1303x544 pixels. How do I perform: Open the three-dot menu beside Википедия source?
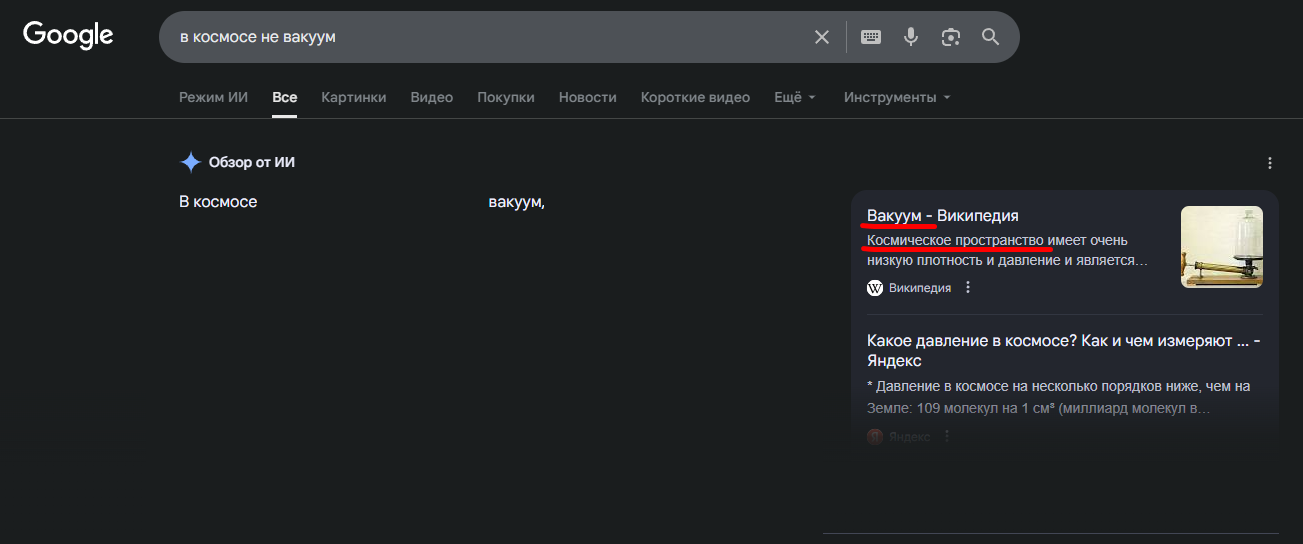point(967,288)
